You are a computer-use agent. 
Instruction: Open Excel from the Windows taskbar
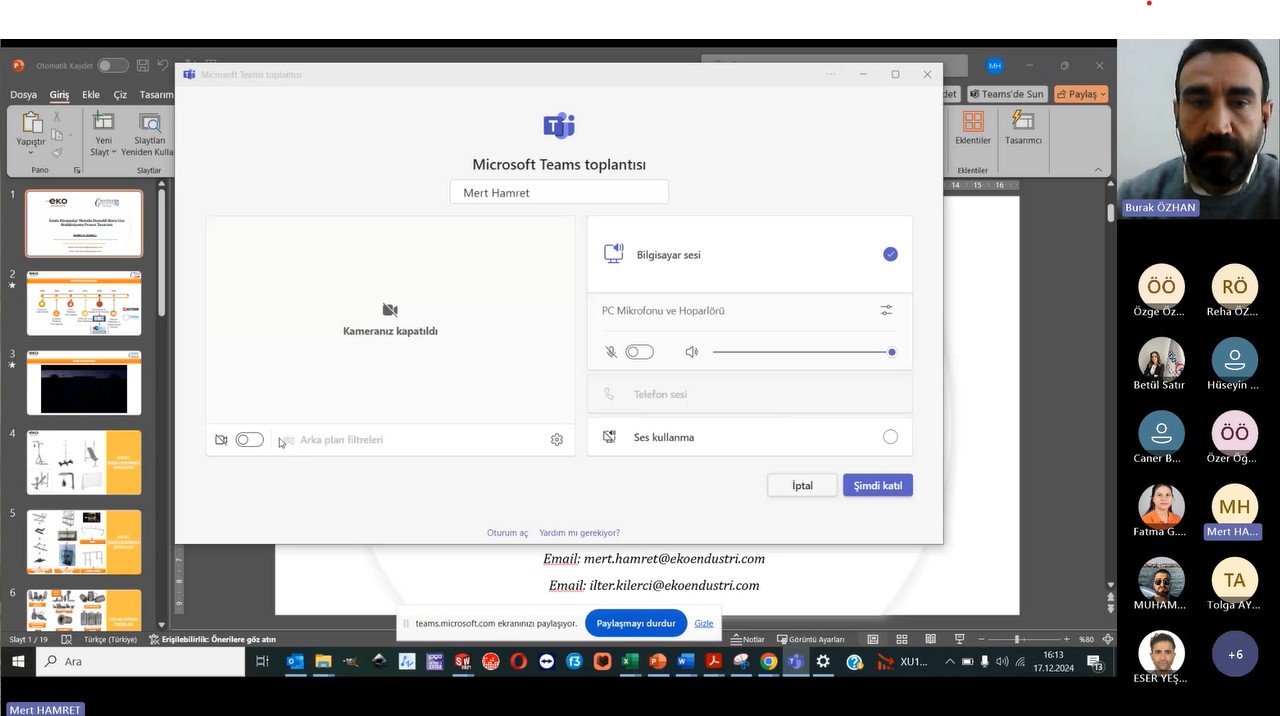click(630, 662)
